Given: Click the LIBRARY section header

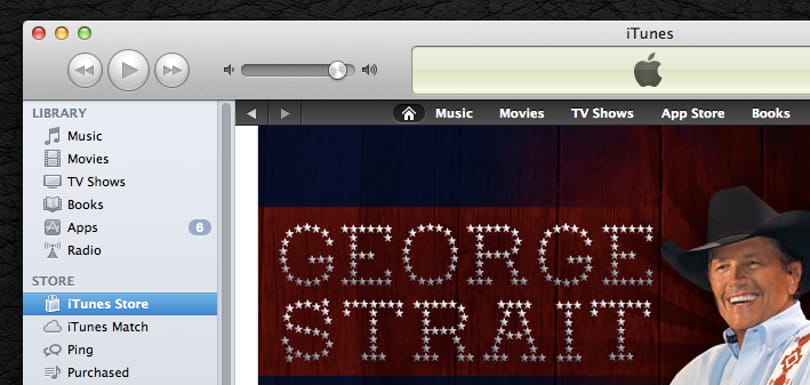Looking at the screenshot, I should point(59,113).
